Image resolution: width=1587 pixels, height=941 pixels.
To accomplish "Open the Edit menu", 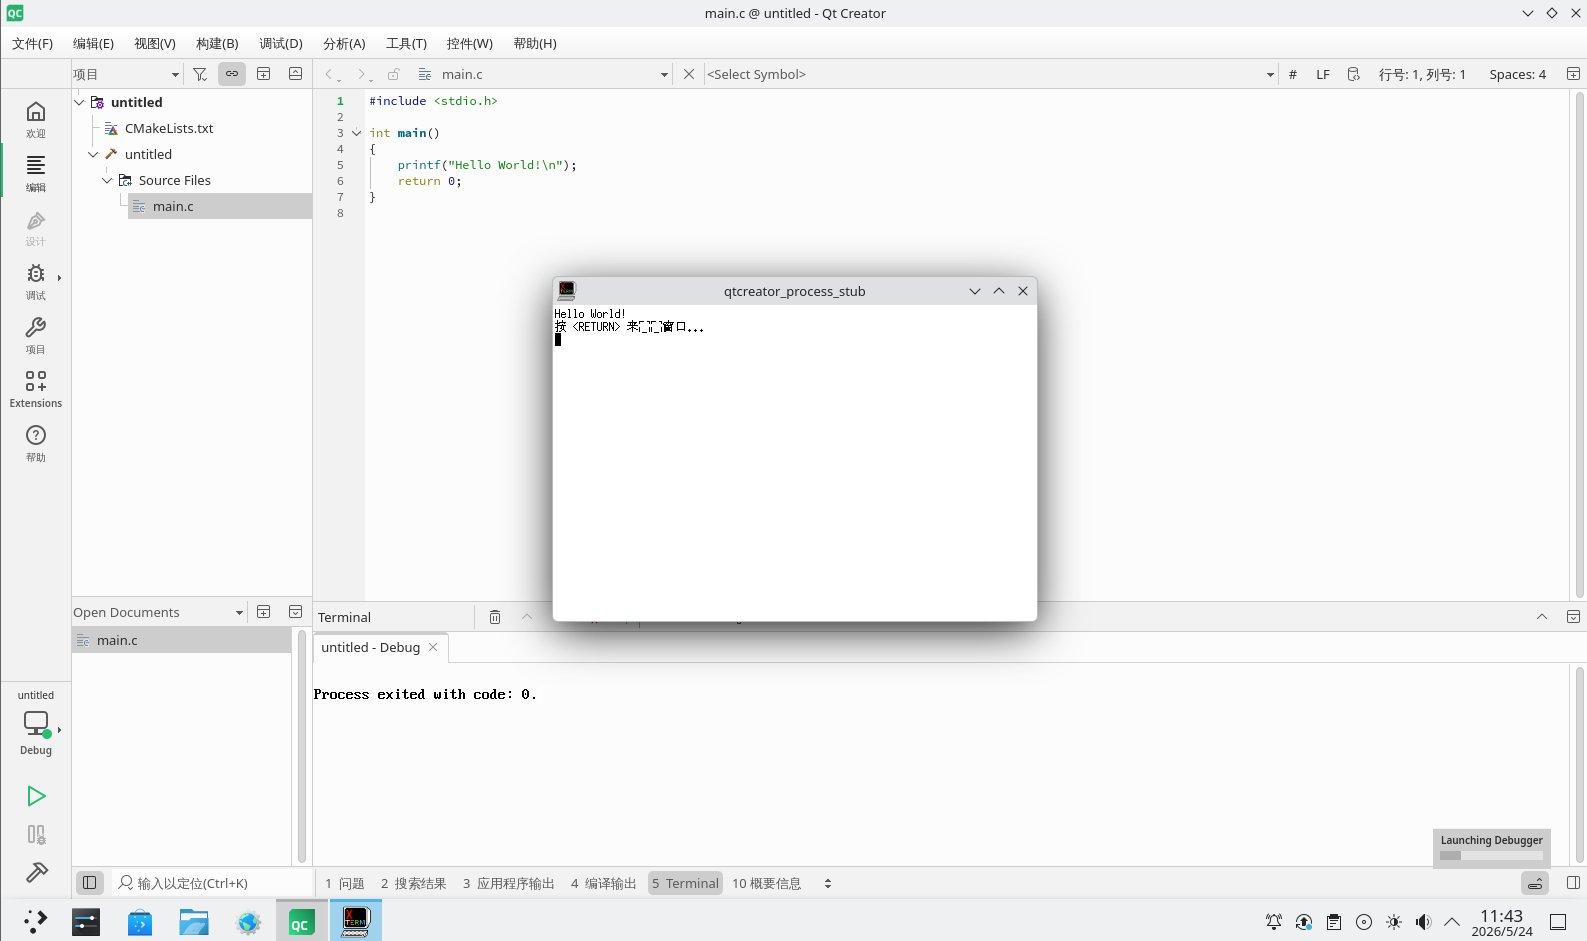I will click(94, 43).
